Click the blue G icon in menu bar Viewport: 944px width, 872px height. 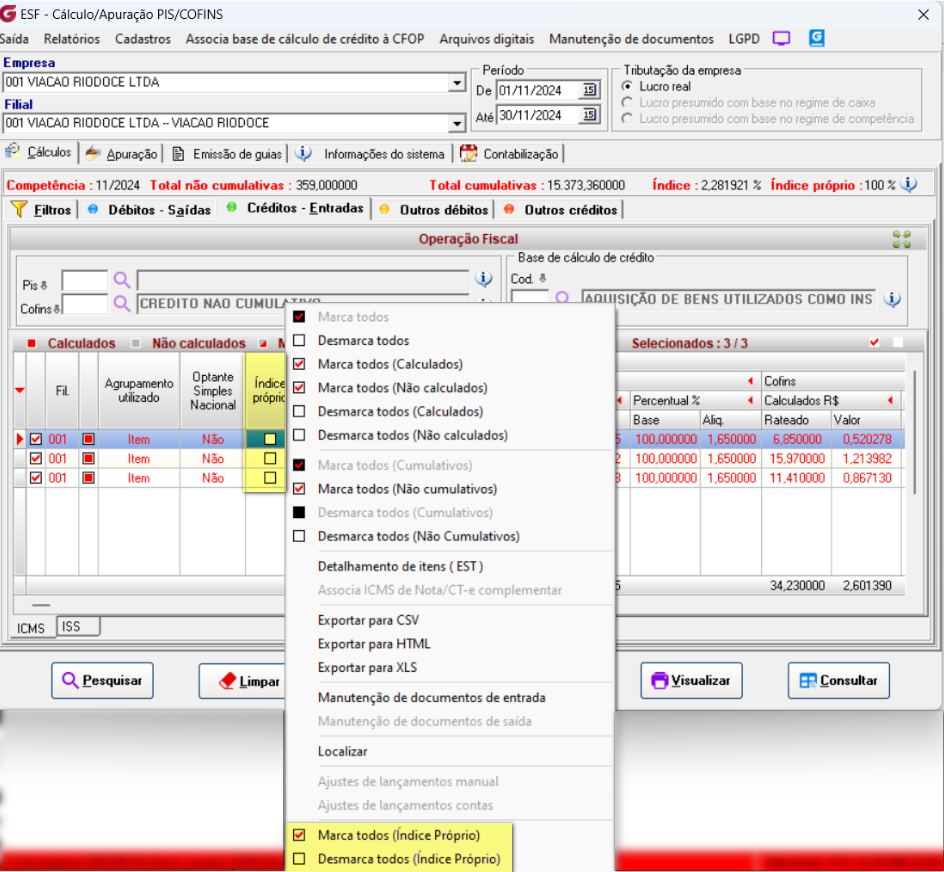[x=816, y=38]
